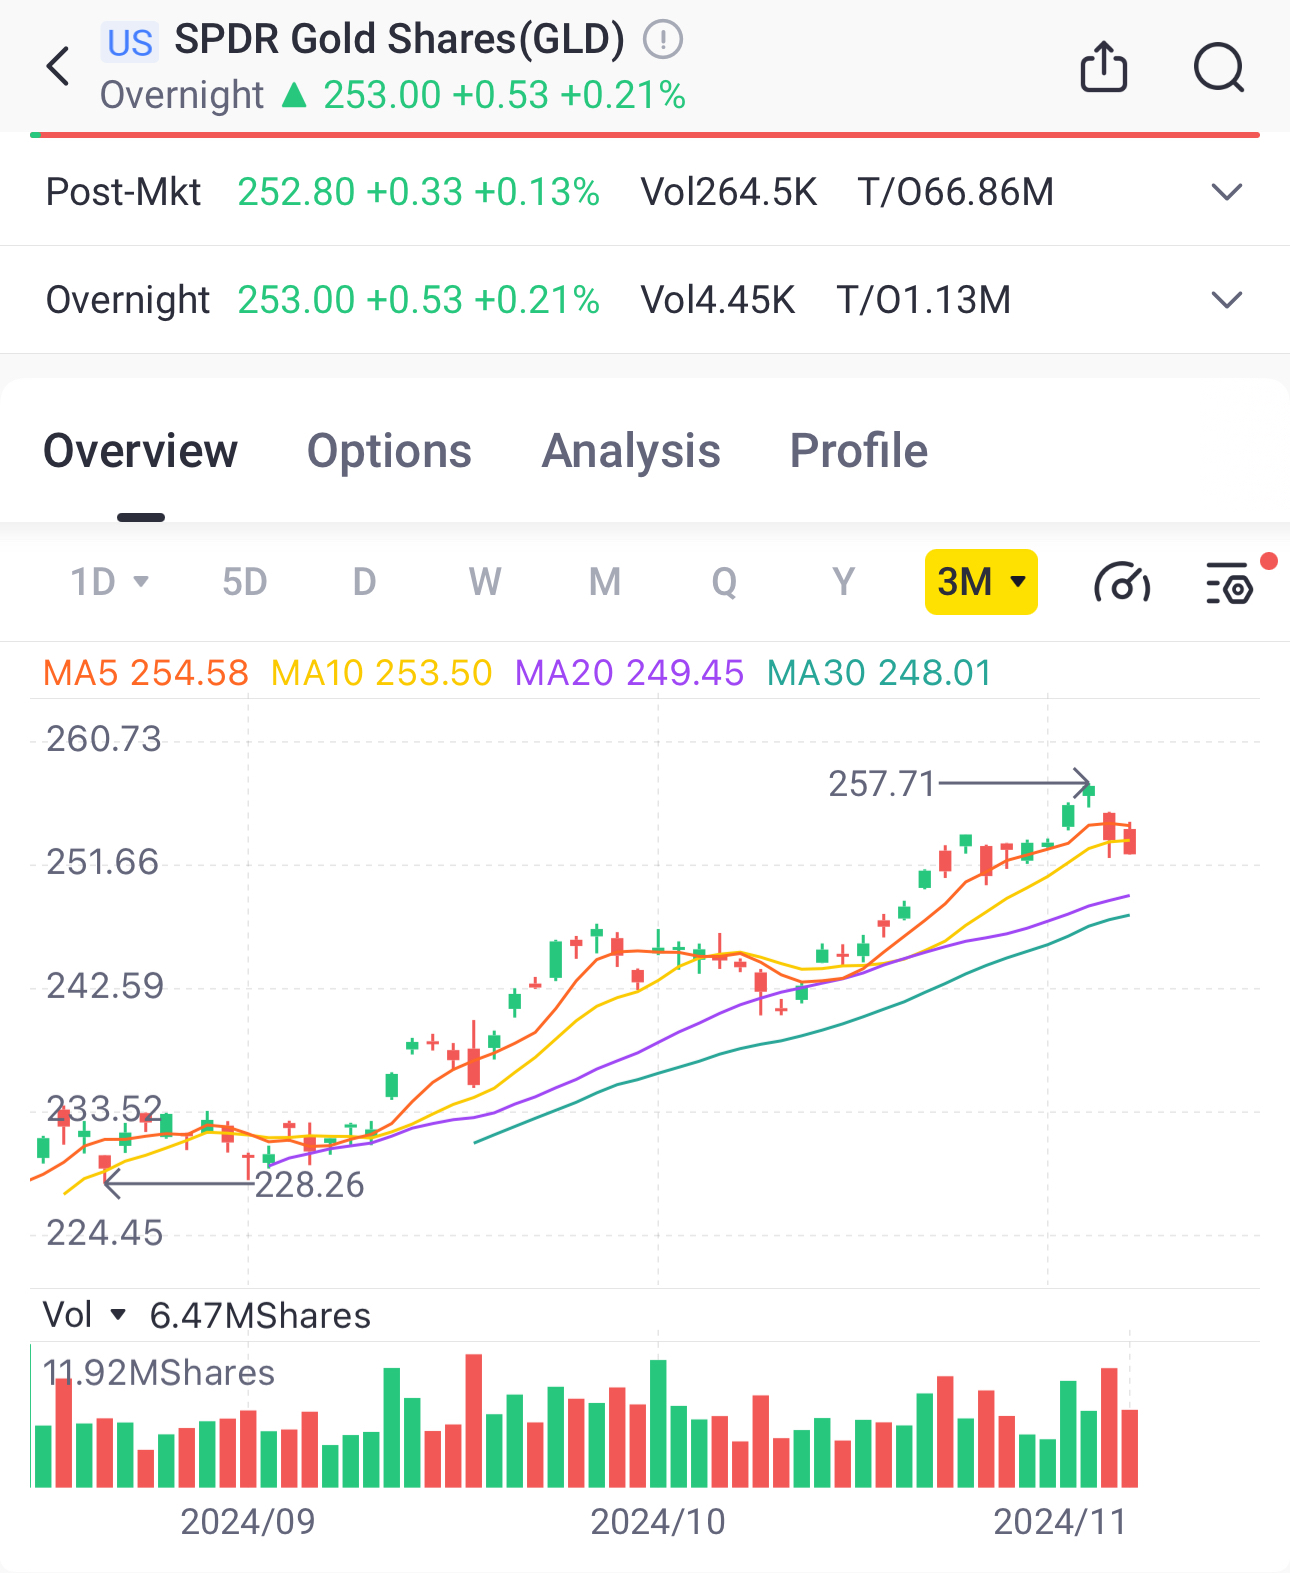Switch to the Options tab
Viewport: 1290px width, 1573px height.
[x=389, y=451]
